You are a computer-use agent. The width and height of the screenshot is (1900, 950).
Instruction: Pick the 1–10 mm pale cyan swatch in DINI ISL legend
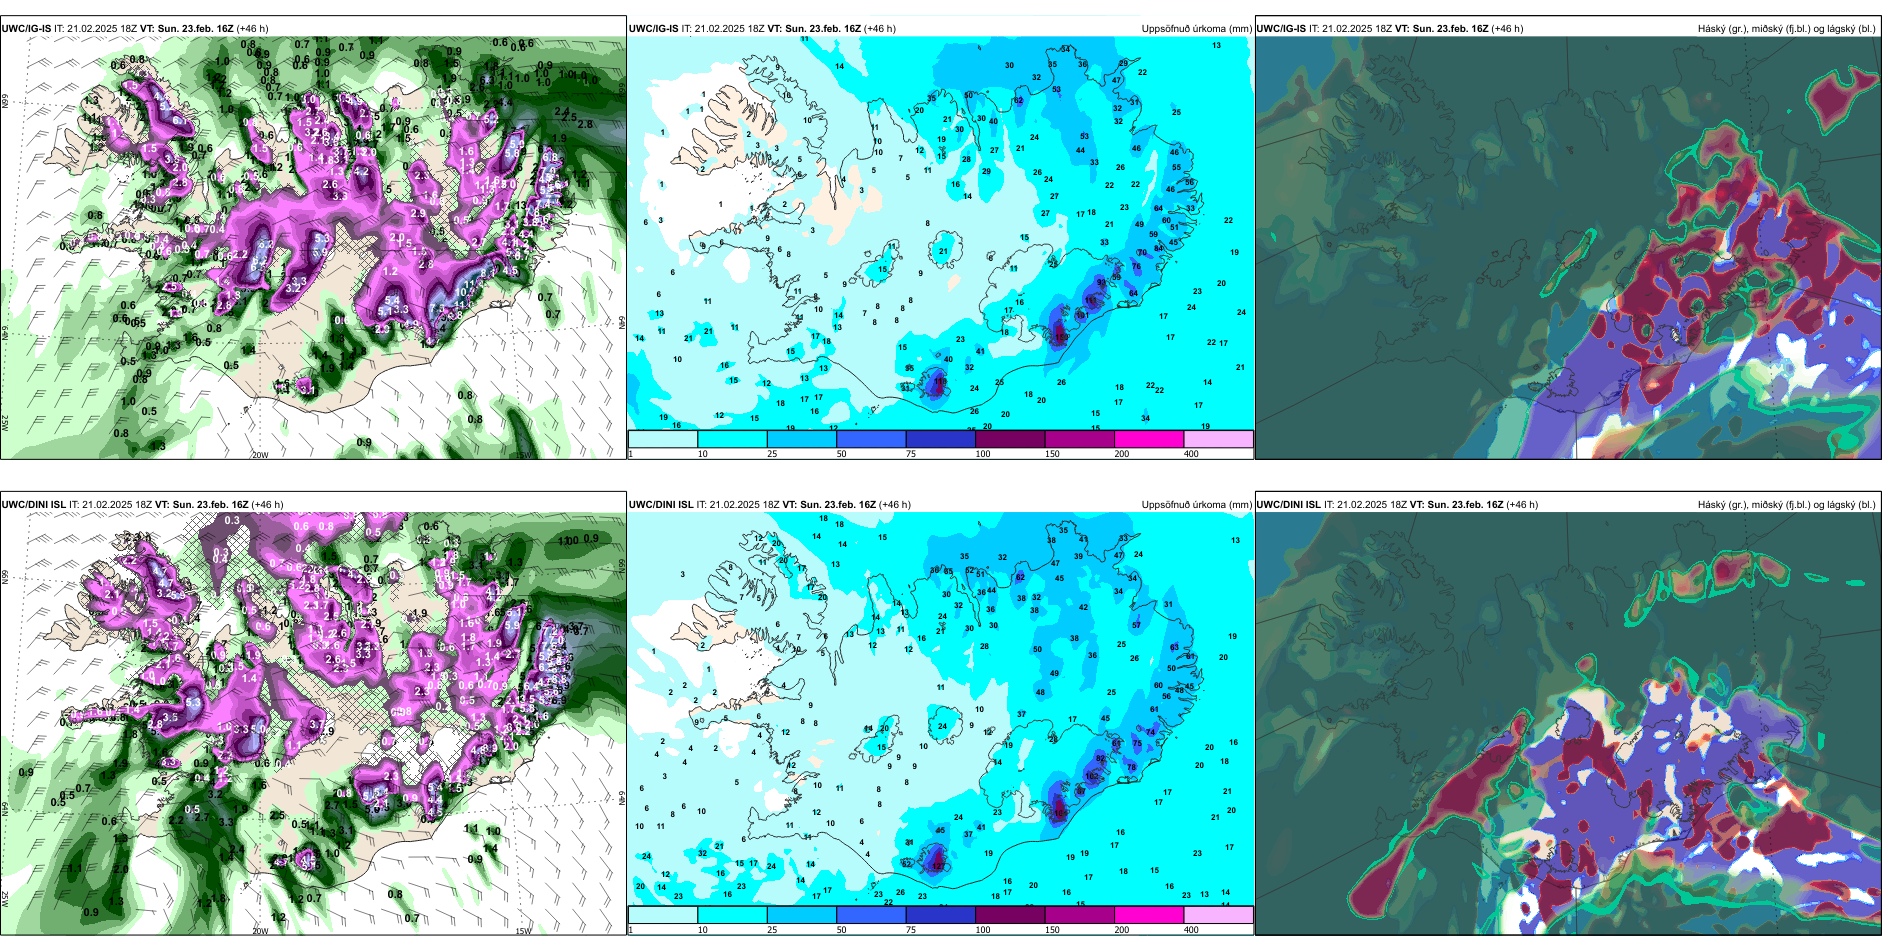pyautogui.click(x=663, y=915)
